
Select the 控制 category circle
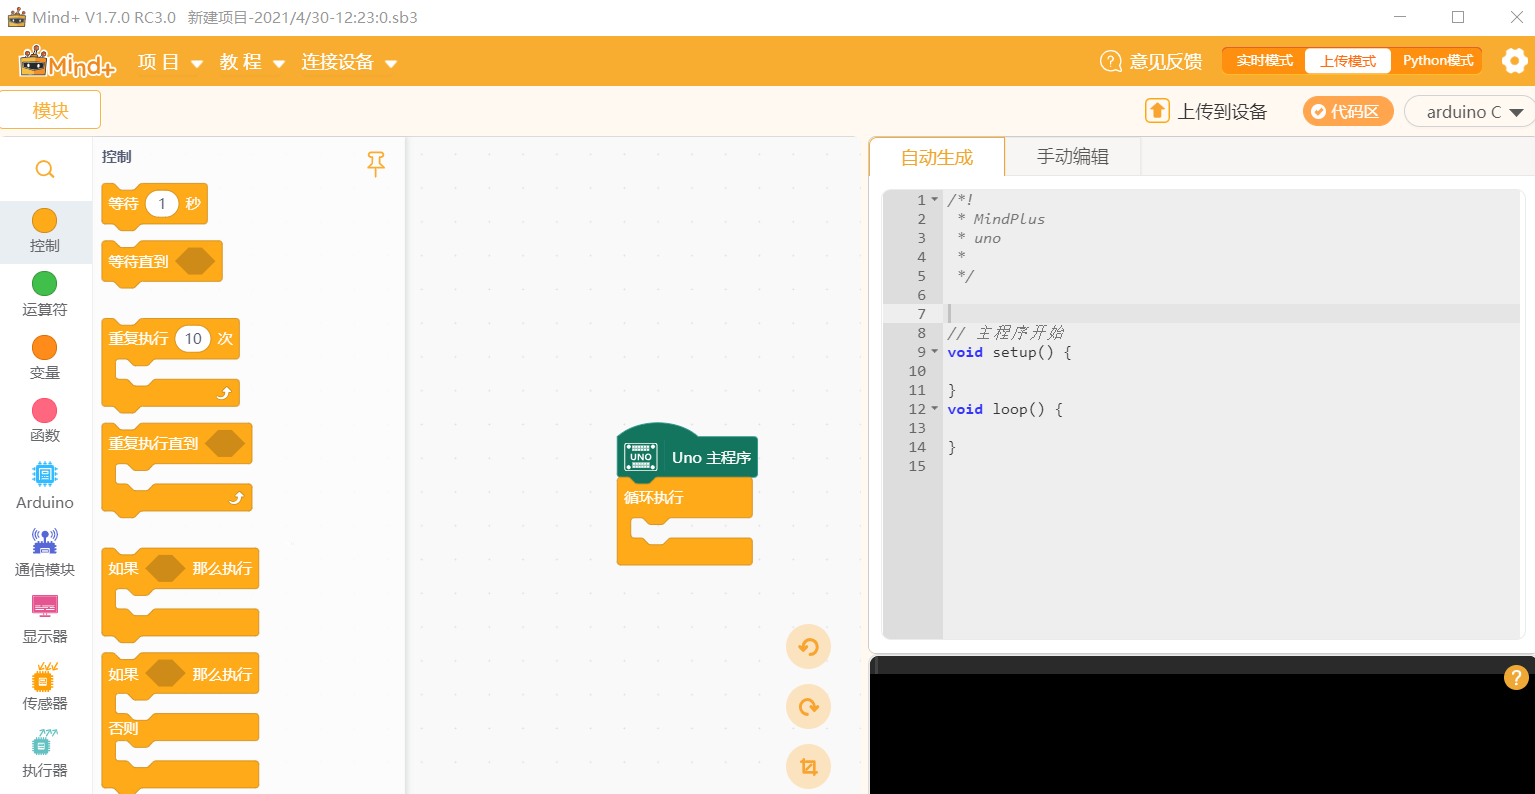pyautogui.click(x=45, y=220)
